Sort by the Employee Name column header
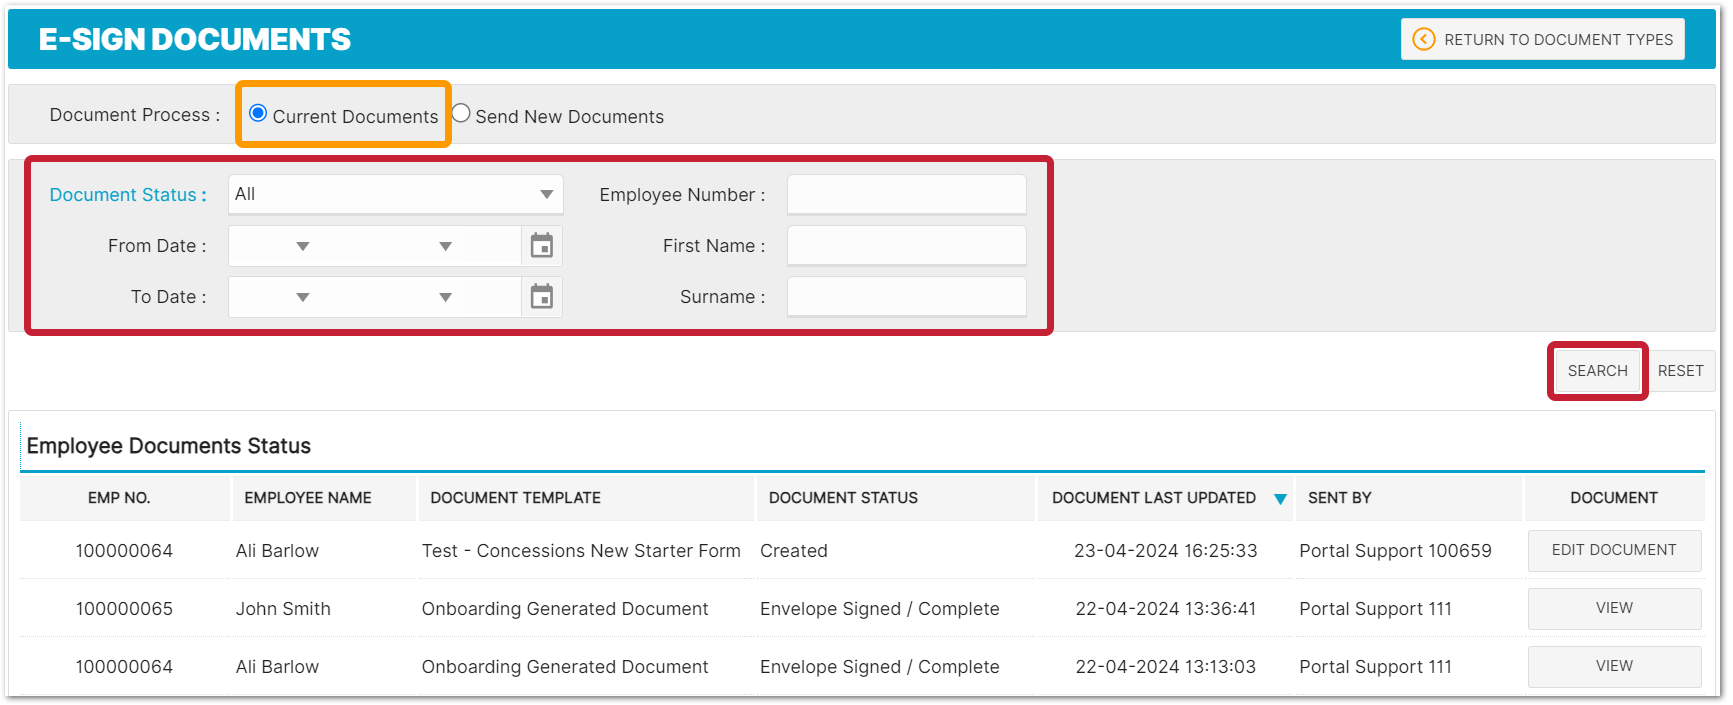Viewport: 1733px width, 705px height. pos(308,498)
